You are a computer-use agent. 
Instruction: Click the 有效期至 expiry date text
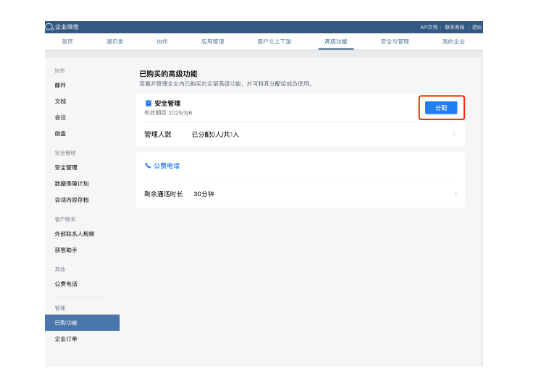(x=168, y=113)
